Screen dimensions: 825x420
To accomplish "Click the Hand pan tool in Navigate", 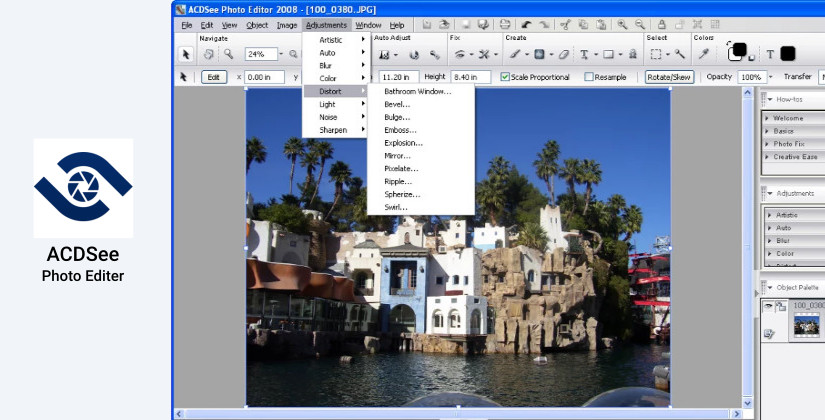I will 209,54.
